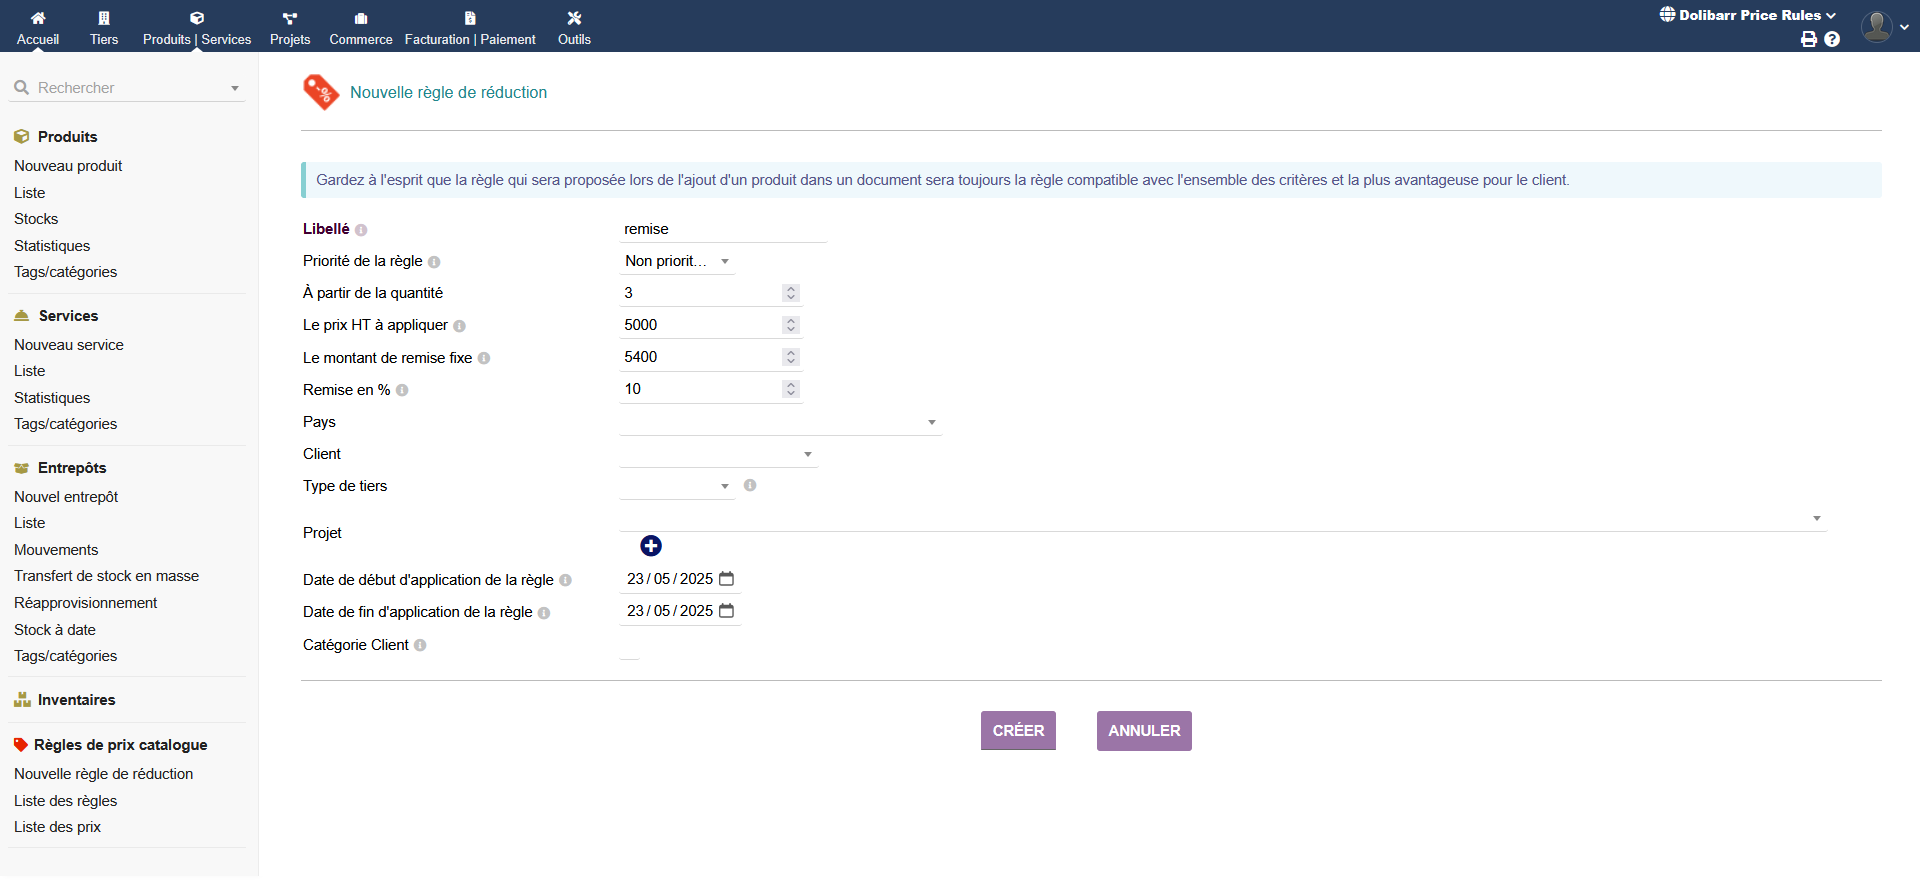1920x890 pixels.
Task: Click the CRÉER button
Action: point(1018,731)
